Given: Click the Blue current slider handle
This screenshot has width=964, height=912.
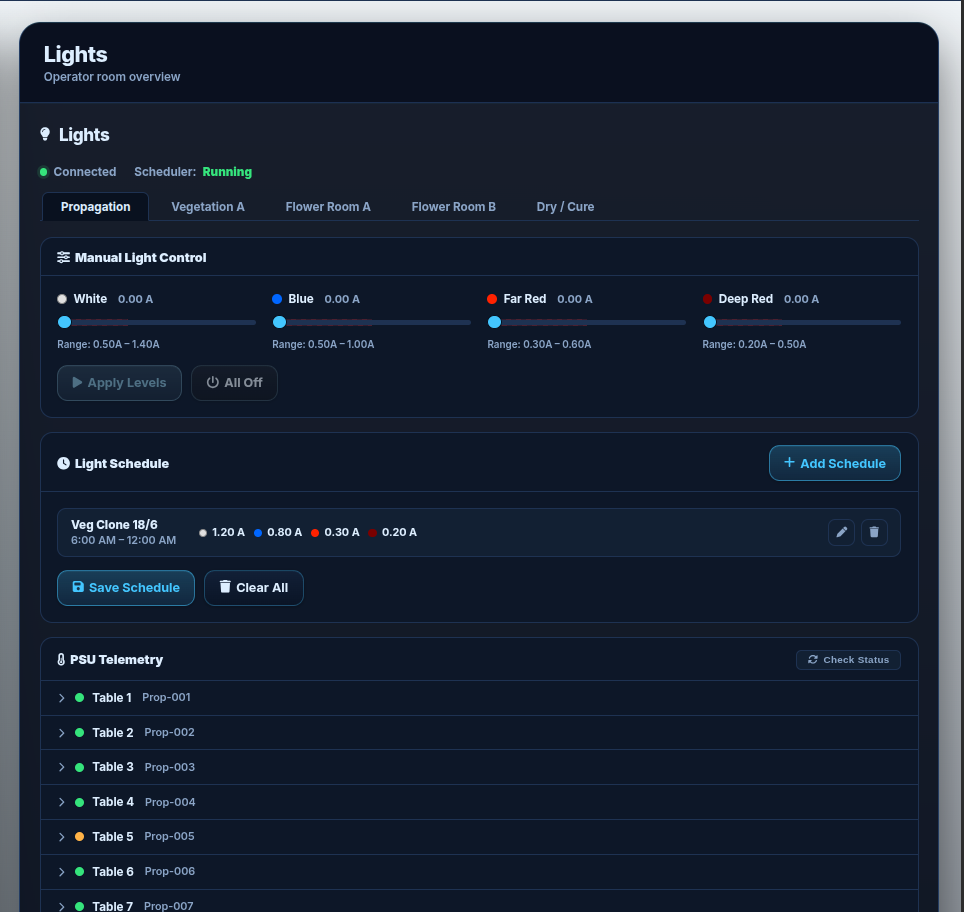Looking at the screenshot, I should tap(280, 322).
